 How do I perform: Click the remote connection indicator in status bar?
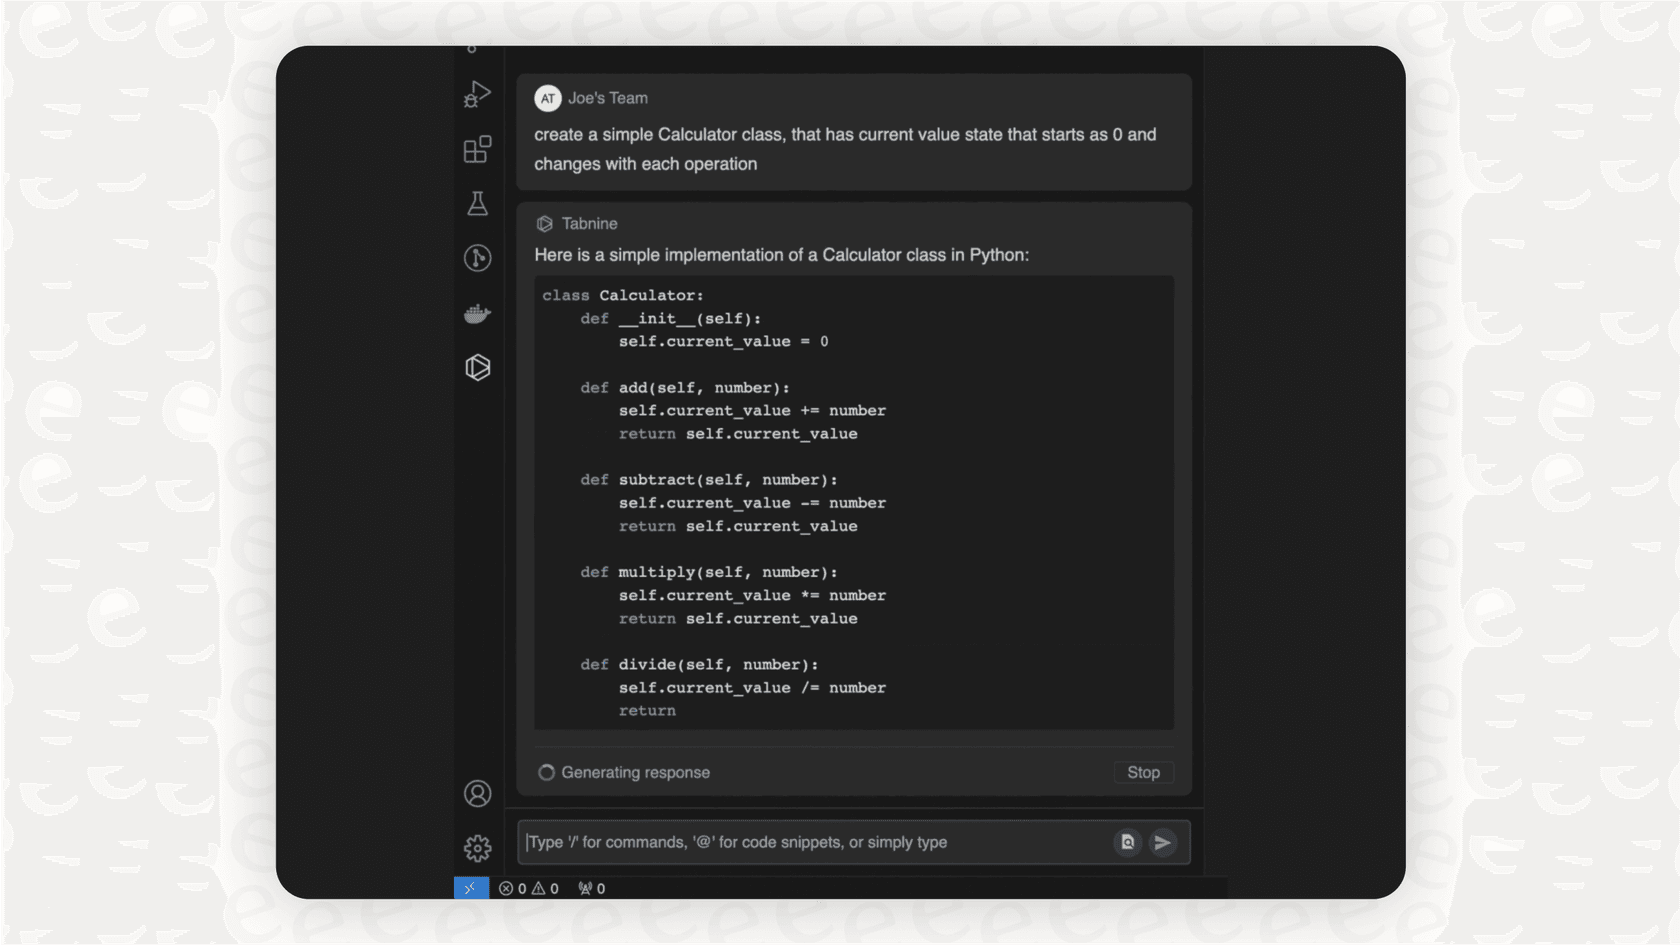(470, 888)
